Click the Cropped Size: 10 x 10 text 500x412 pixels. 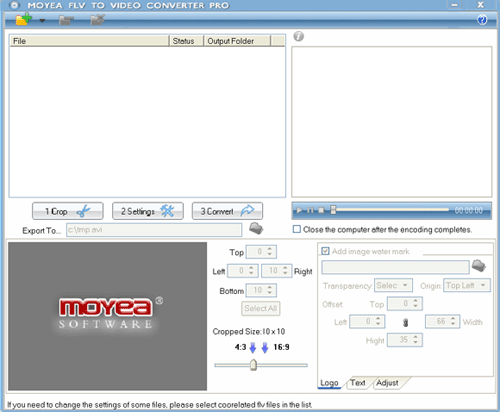coord(249,332)
